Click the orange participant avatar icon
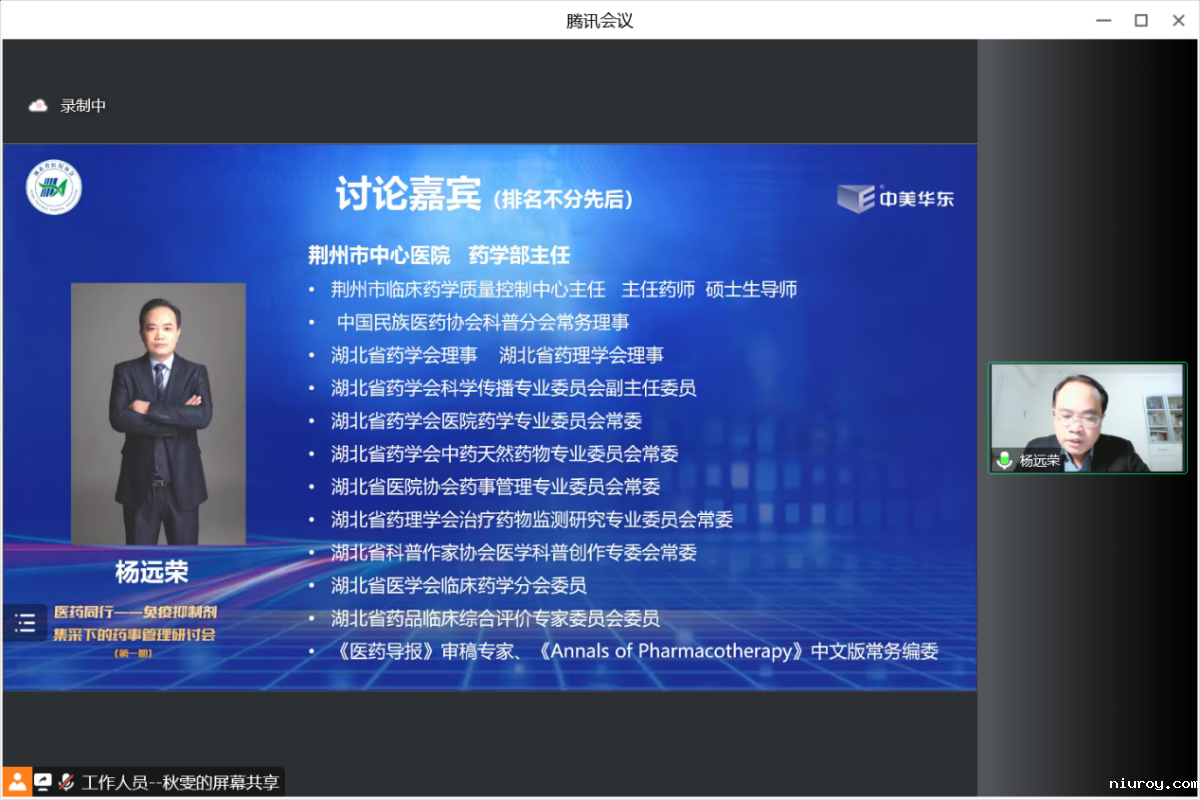 tap(17, 782)
